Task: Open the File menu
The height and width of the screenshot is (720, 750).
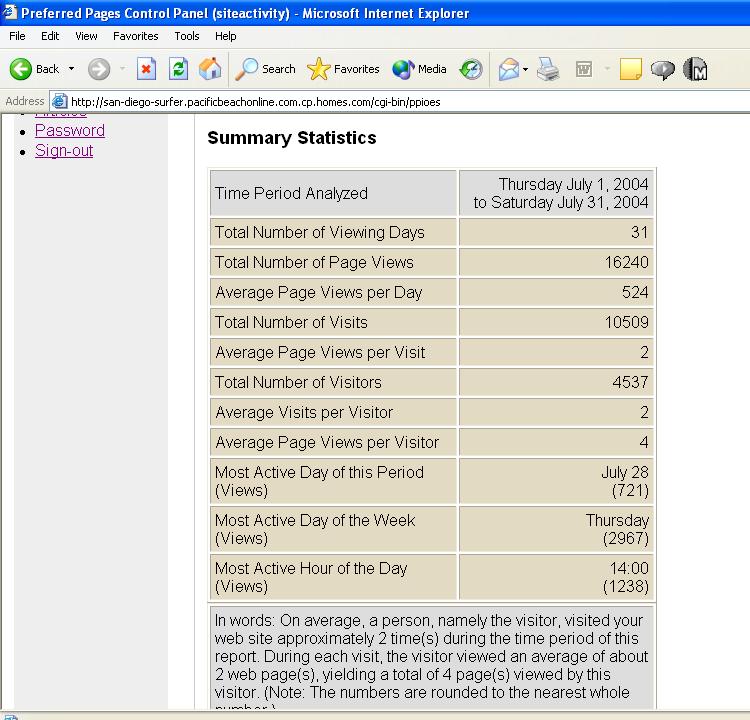Action: coord(17,36)
